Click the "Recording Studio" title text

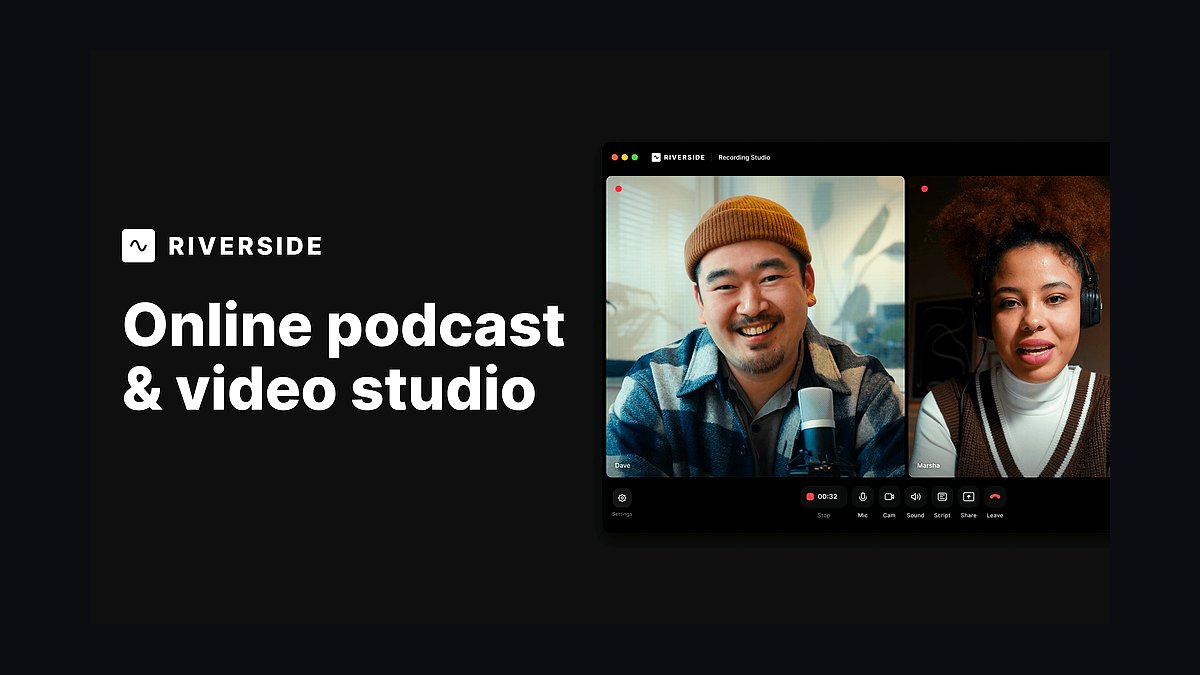pyautogui.click(x=744, y=157)
